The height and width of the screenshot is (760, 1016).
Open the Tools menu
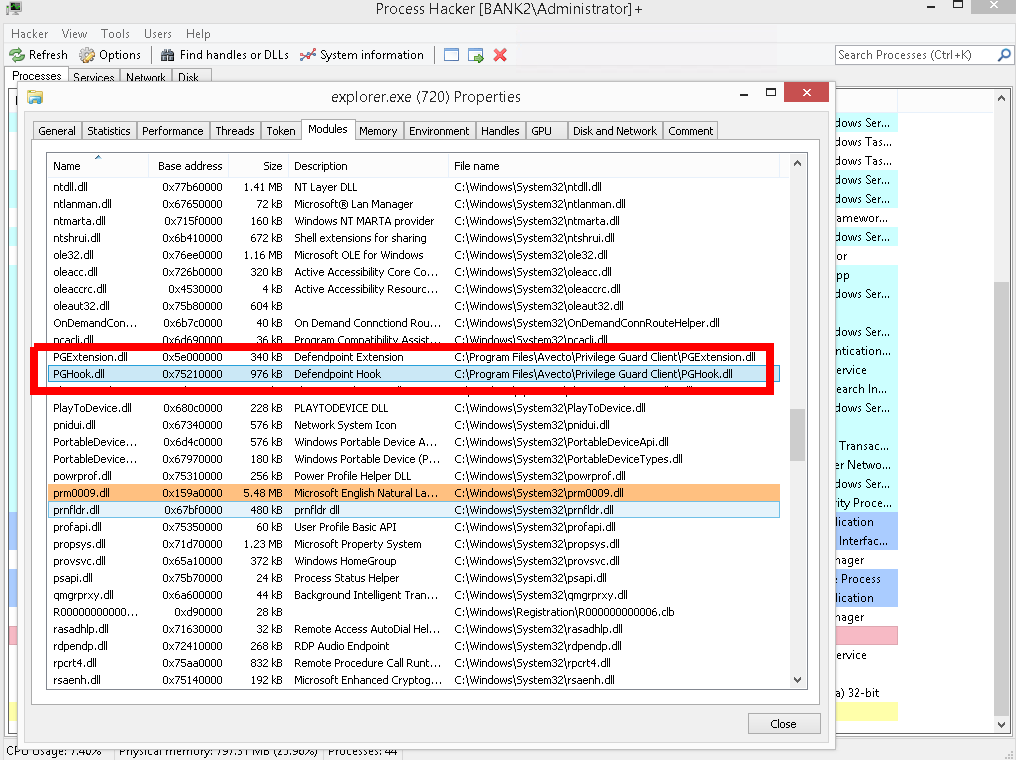pos(115,34)
